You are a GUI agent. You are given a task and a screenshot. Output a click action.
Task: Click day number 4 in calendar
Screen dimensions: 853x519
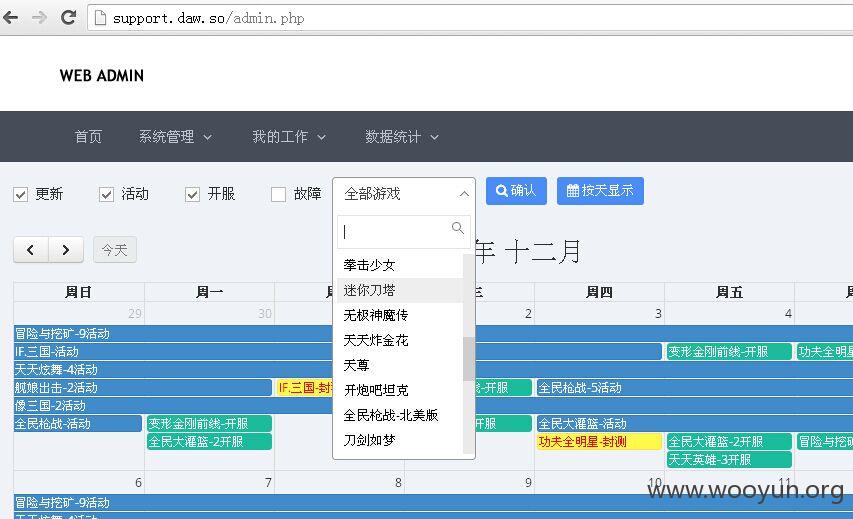pos(788,313)
